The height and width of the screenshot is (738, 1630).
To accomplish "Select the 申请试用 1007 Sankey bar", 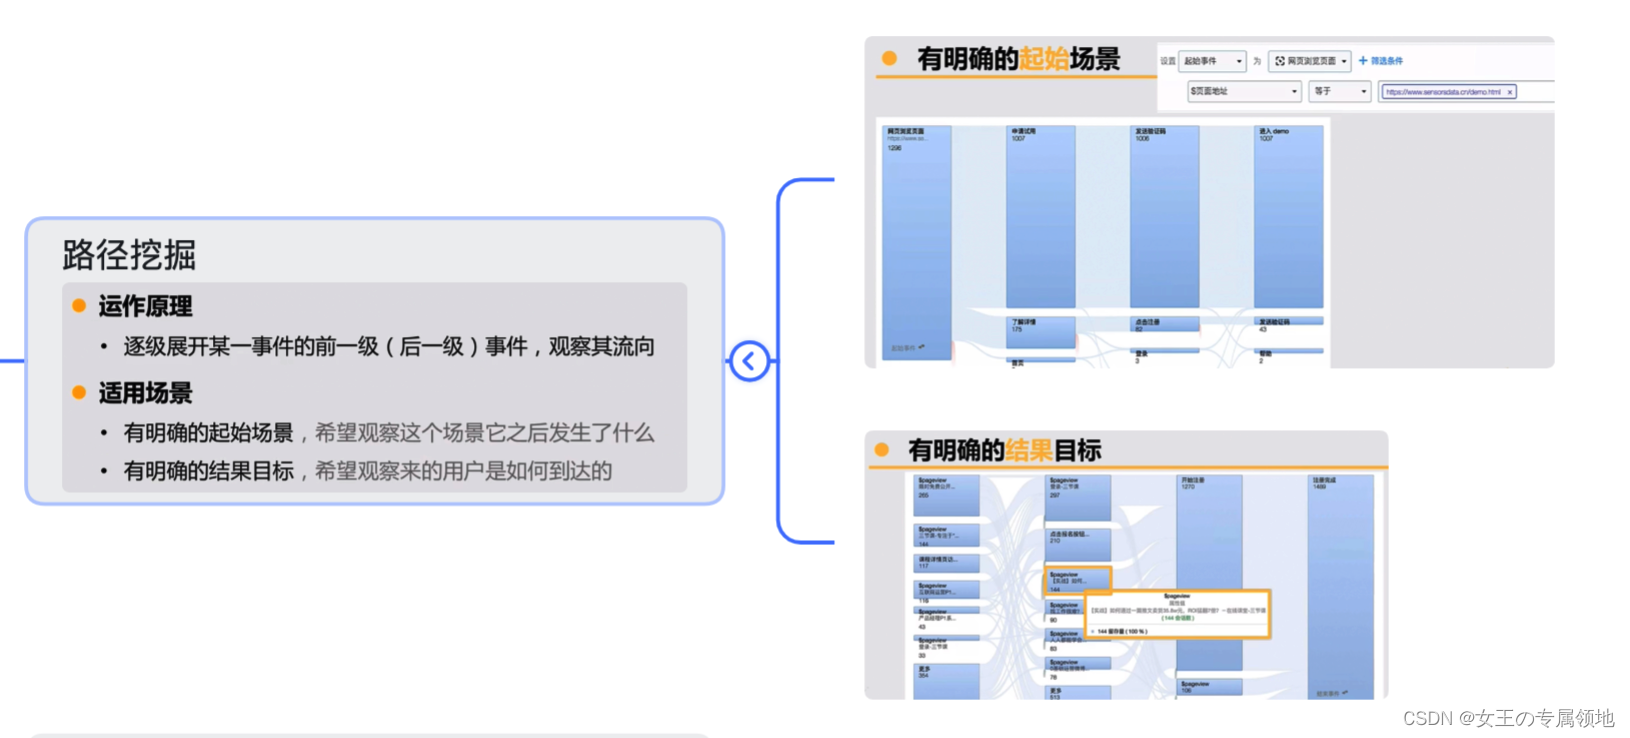I will tap(1041, 217).
